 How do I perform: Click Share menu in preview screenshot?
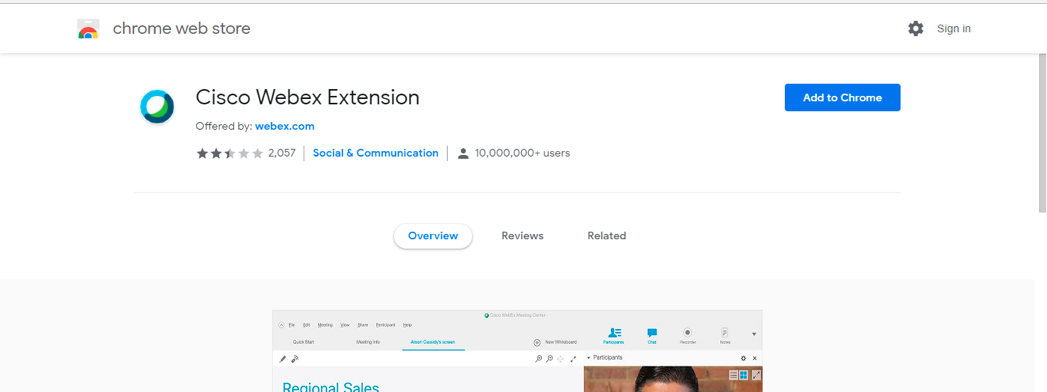(x=363, y=325)
